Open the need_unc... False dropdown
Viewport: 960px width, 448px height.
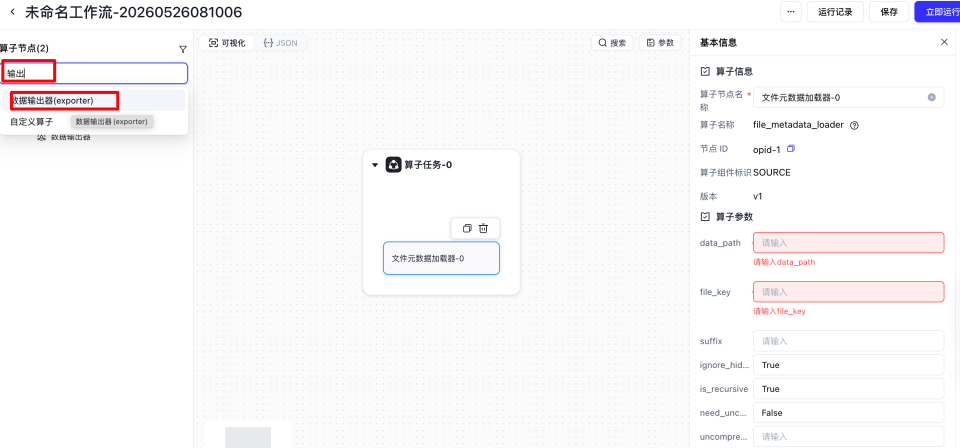pyautogui.click(x=849, y=413)
